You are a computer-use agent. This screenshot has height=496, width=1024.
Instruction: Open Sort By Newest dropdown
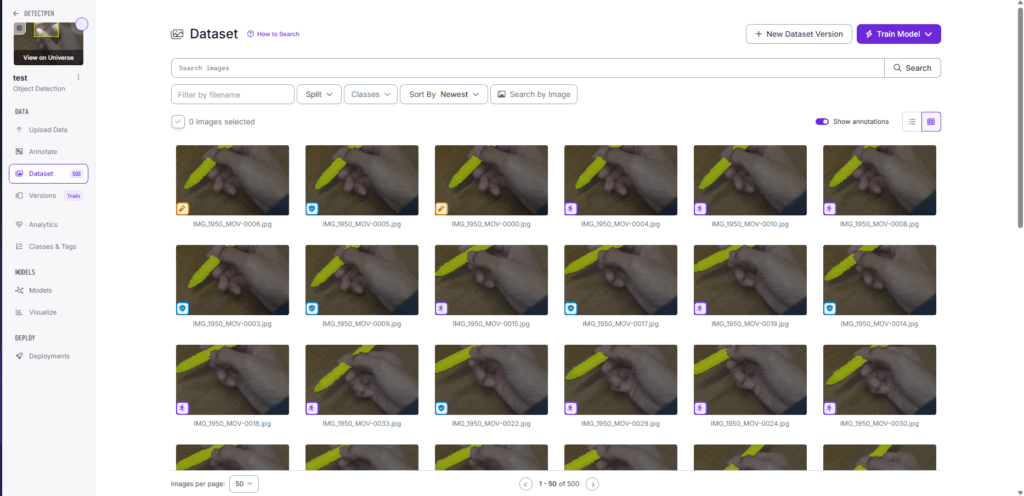tap(443, 94)
